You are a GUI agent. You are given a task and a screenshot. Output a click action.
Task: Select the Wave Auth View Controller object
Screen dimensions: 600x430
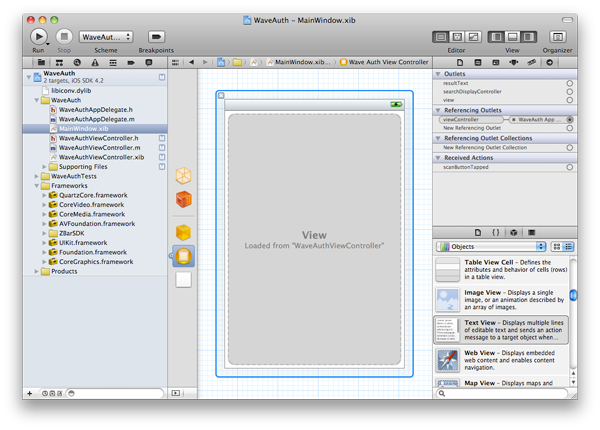184,256
